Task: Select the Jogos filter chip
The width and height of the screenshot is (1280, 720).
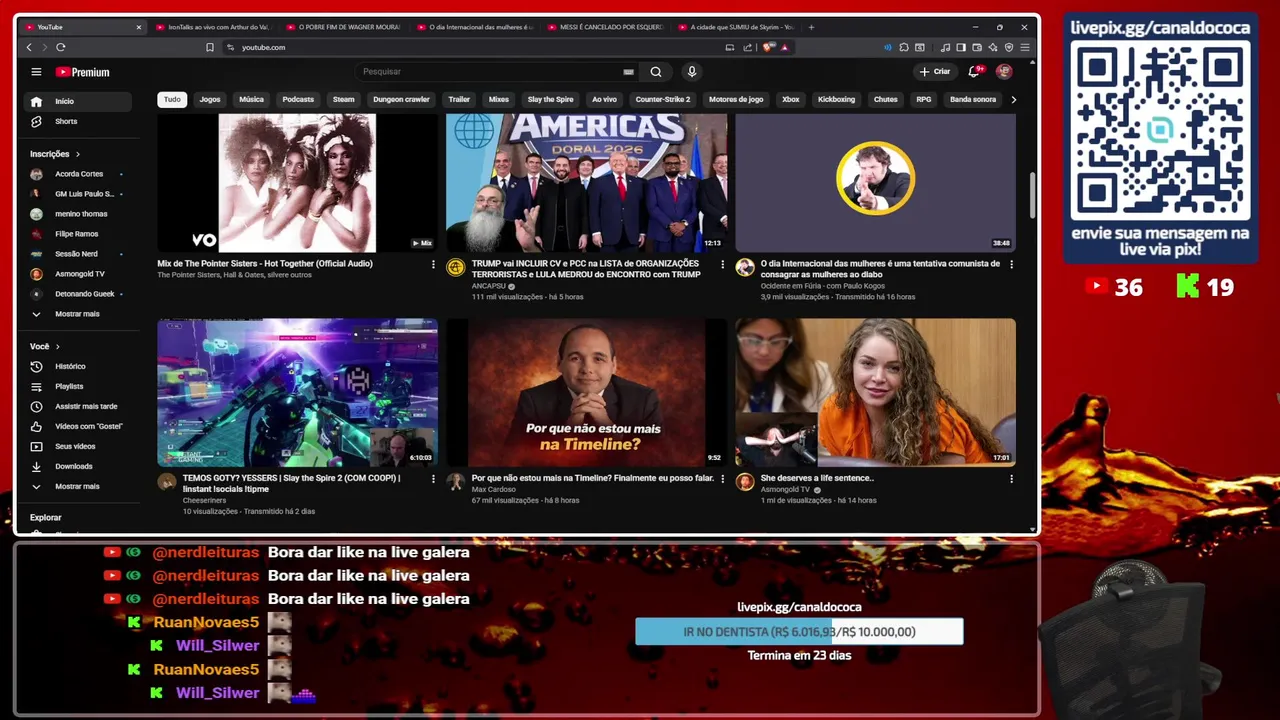Action: [x=210, y=99]
